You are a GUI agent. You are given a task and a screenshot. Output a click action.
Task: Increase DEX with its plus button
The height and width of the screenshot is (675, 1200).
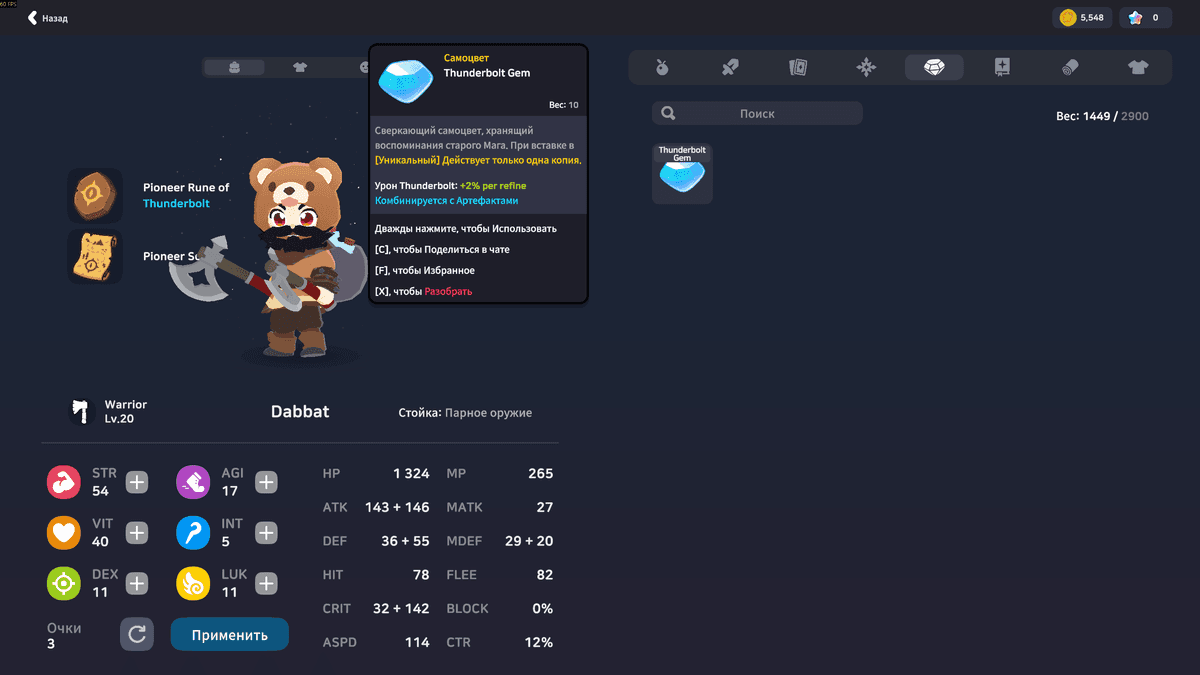137,583
